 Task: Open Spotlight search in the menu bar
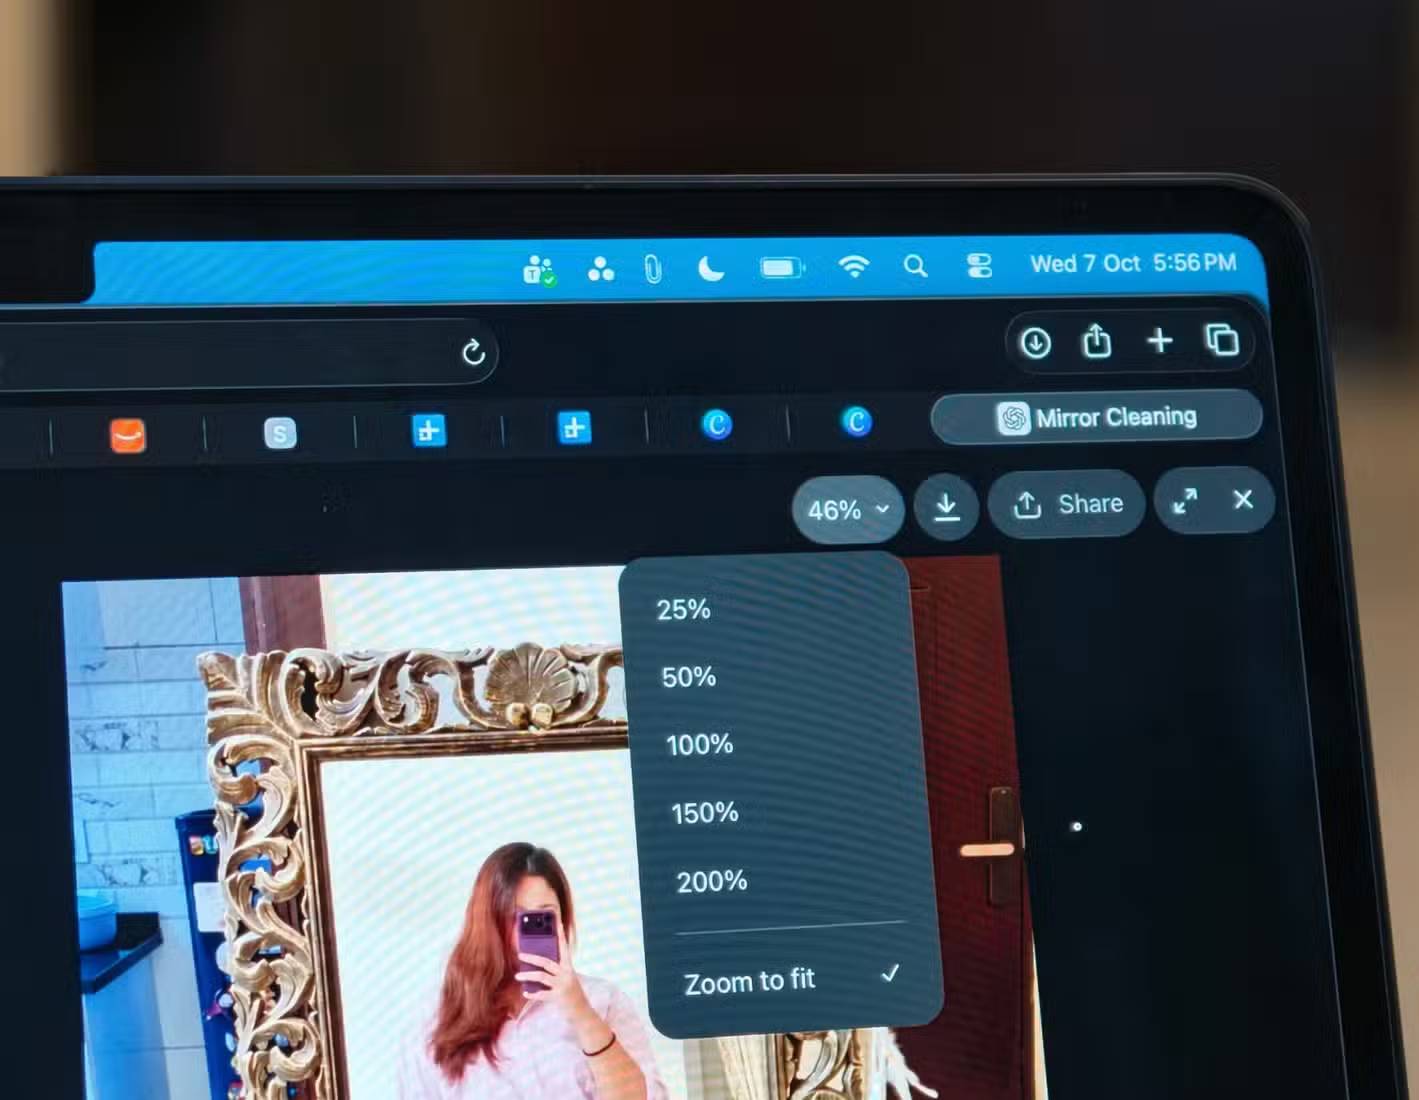[x=915, y=266]
